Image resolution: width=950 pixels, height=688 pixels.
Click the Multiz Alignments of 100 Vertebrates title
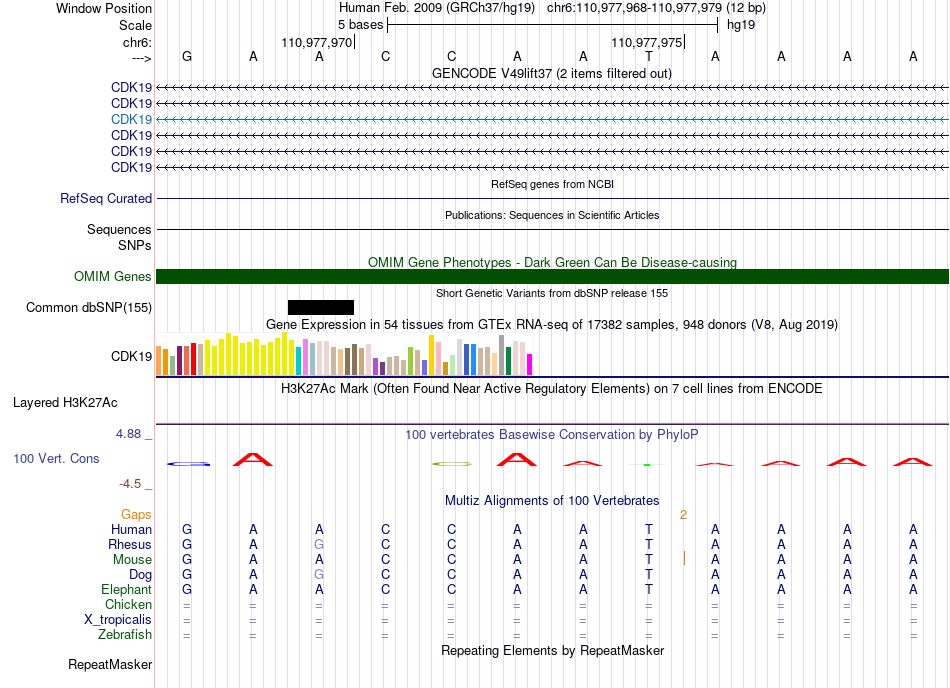pos(552,500)
